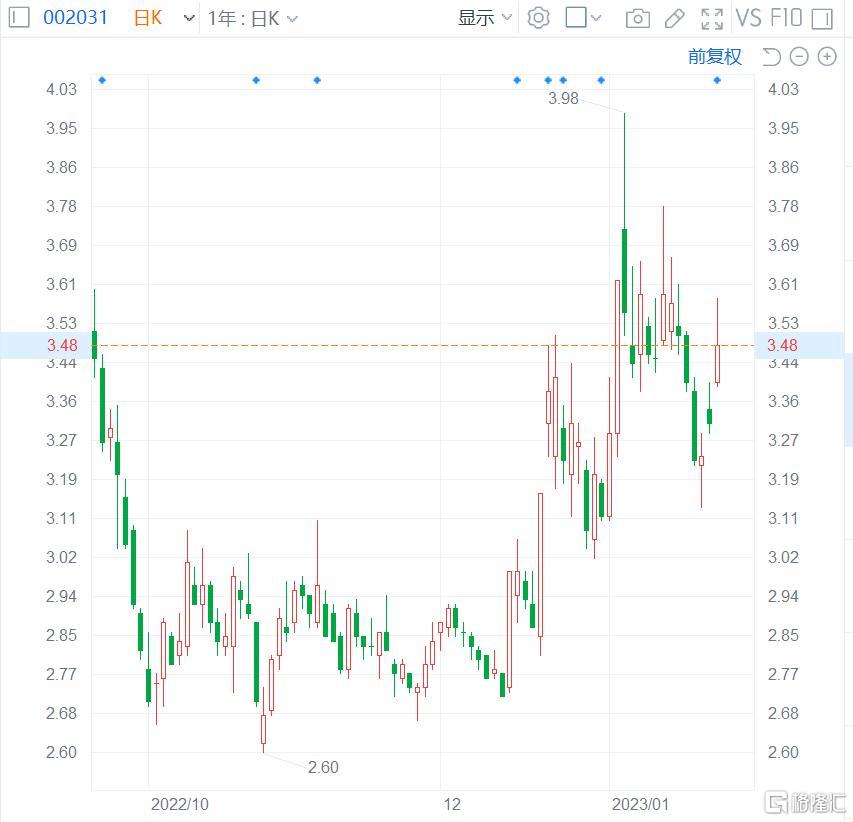The image size is (853, 822).
Task: Toggle the right sidebar panel icon
Action: (822, 19)
